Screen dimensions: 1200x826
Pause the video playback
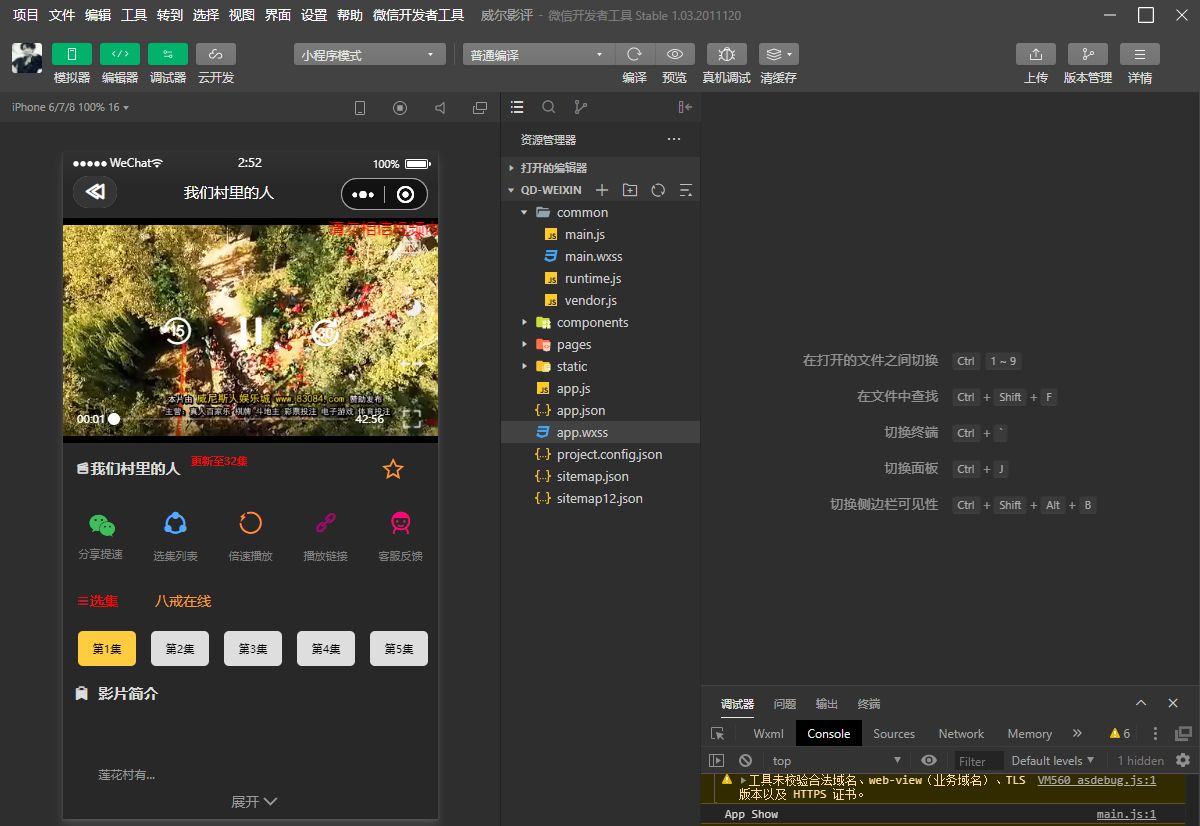251,331
